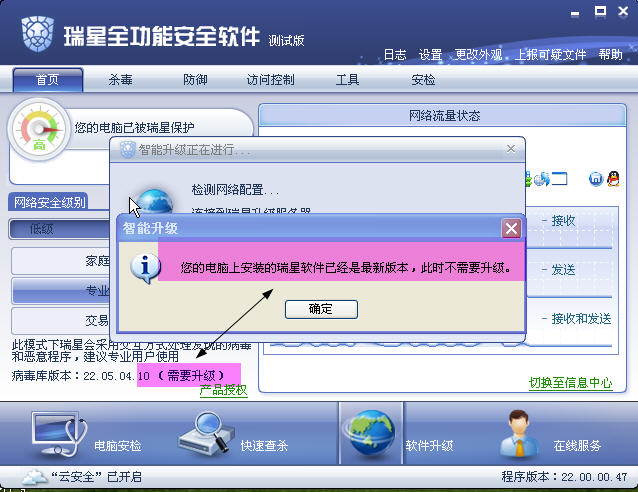Click the Rising lion shield logo
The image size is (638, 492).
(x=38, y=33)
